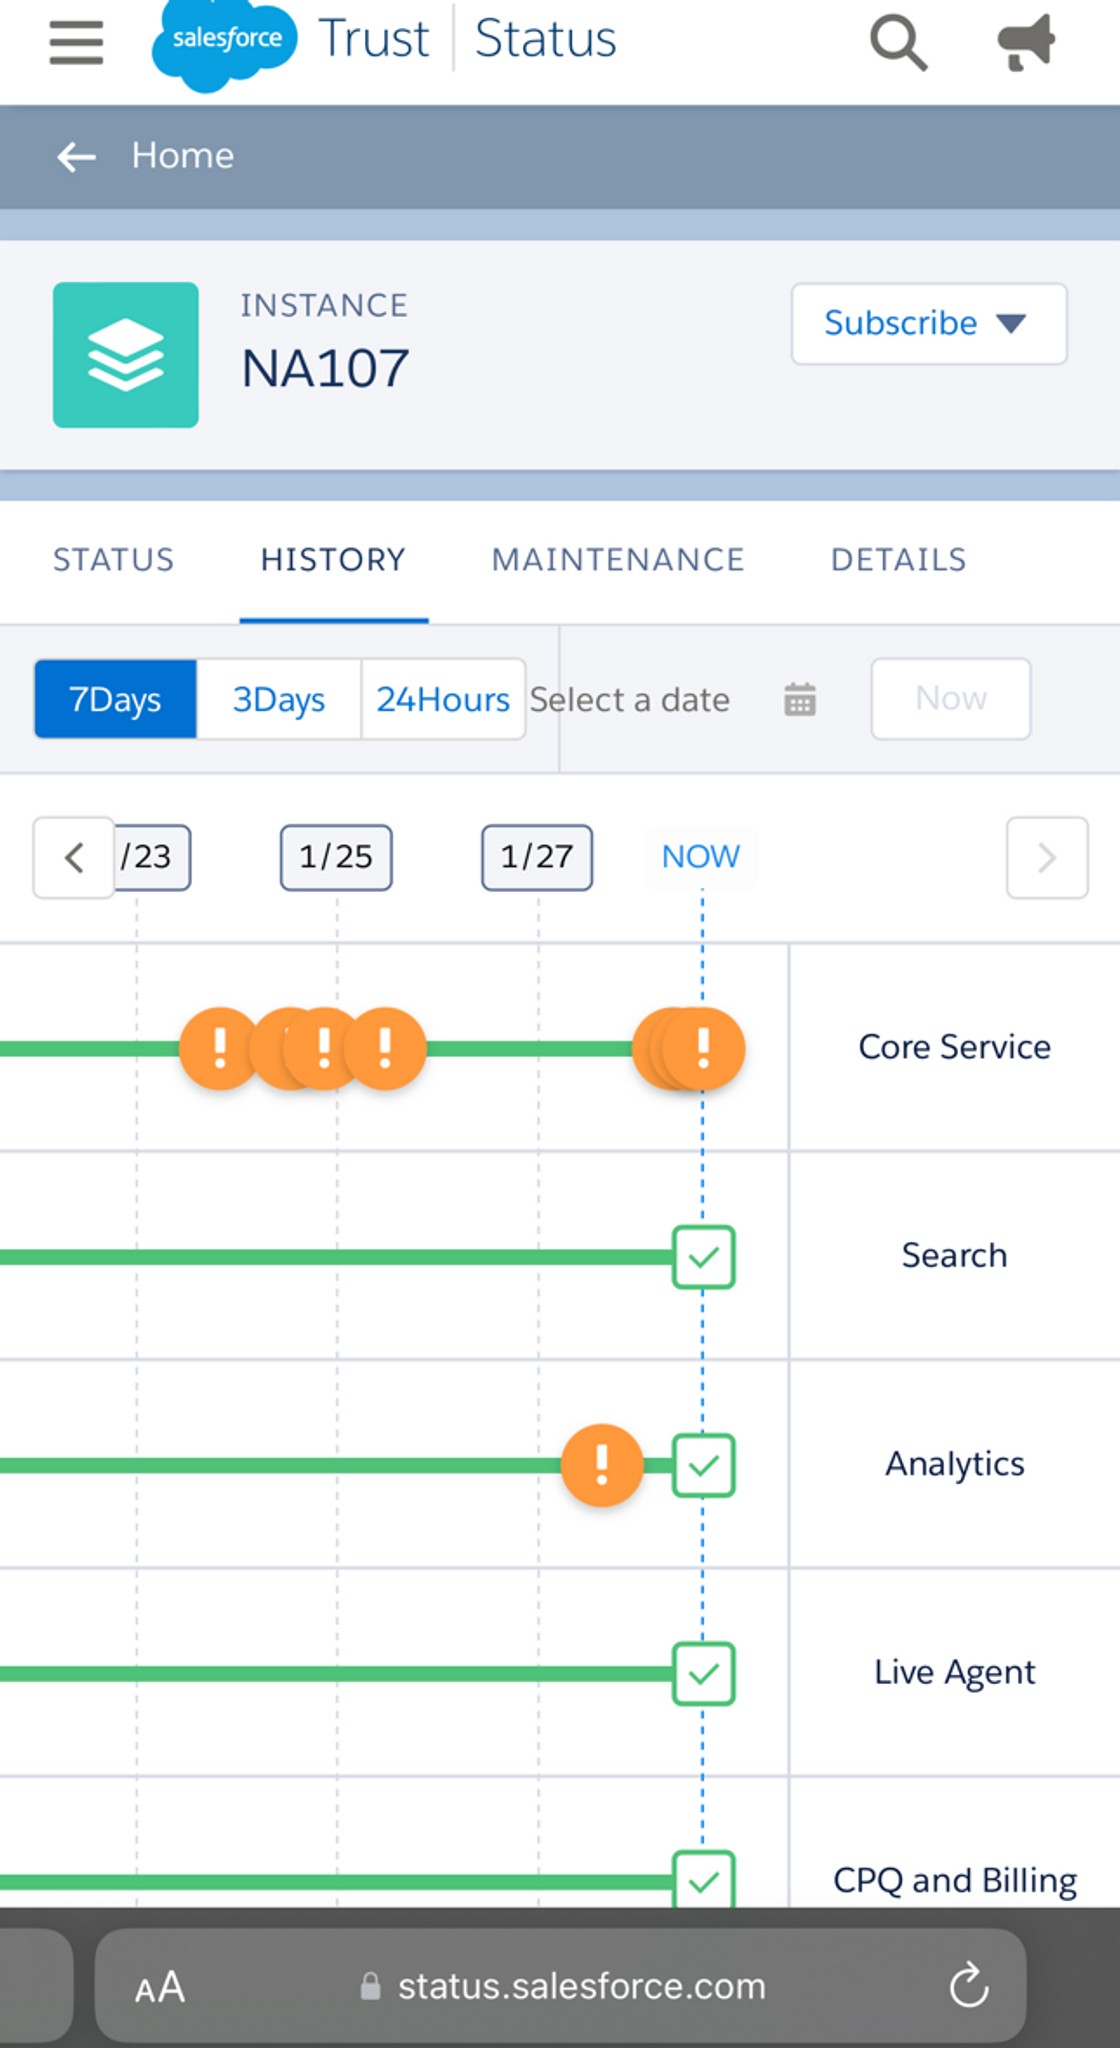Open the megaphone announcements icon
Screen dimensions: 1120x2048
click(1027, 43)
